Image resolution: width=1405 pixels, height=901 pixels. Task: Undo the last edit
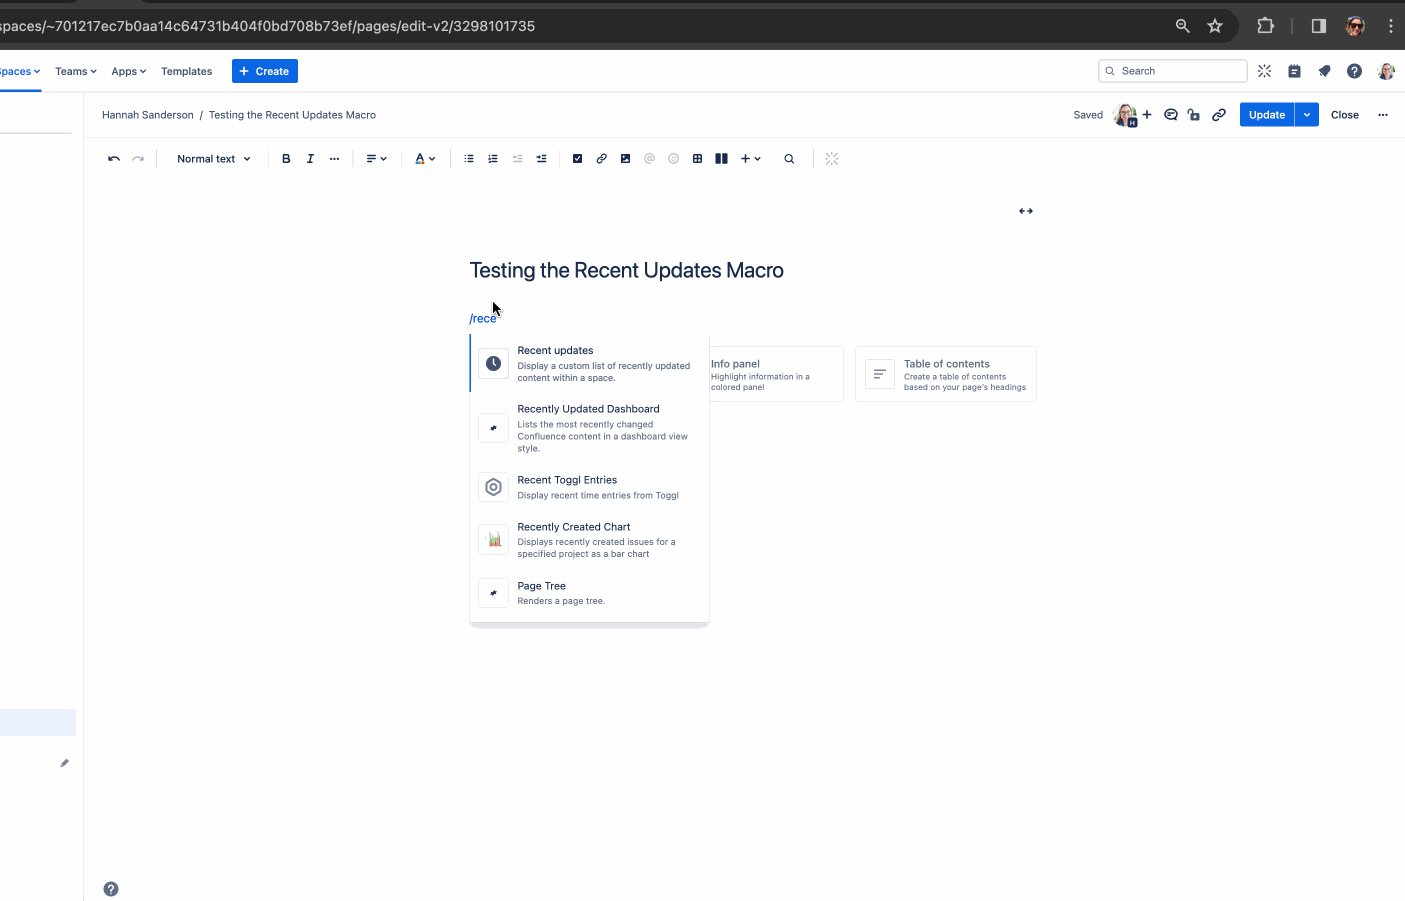(114, 159)
